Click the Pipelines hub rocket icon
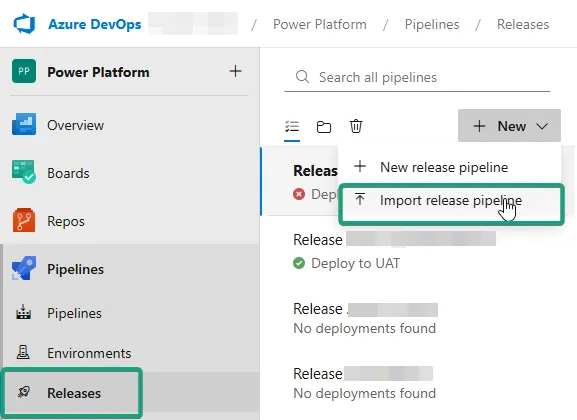The image size is (577, 420). 24,268
